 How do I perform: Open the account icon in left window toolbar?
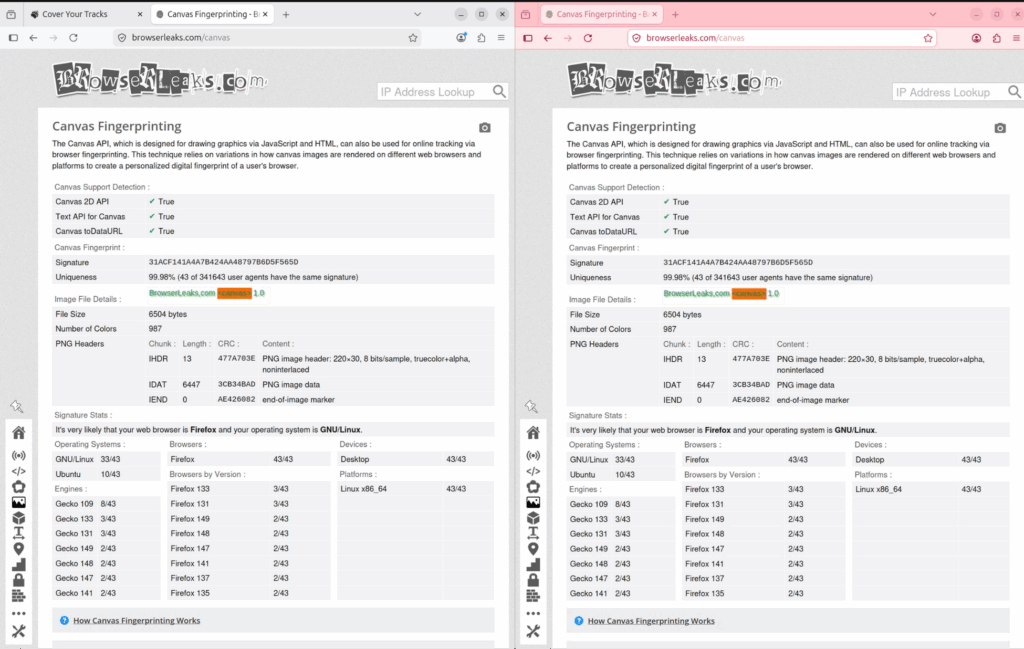[461, 38]
